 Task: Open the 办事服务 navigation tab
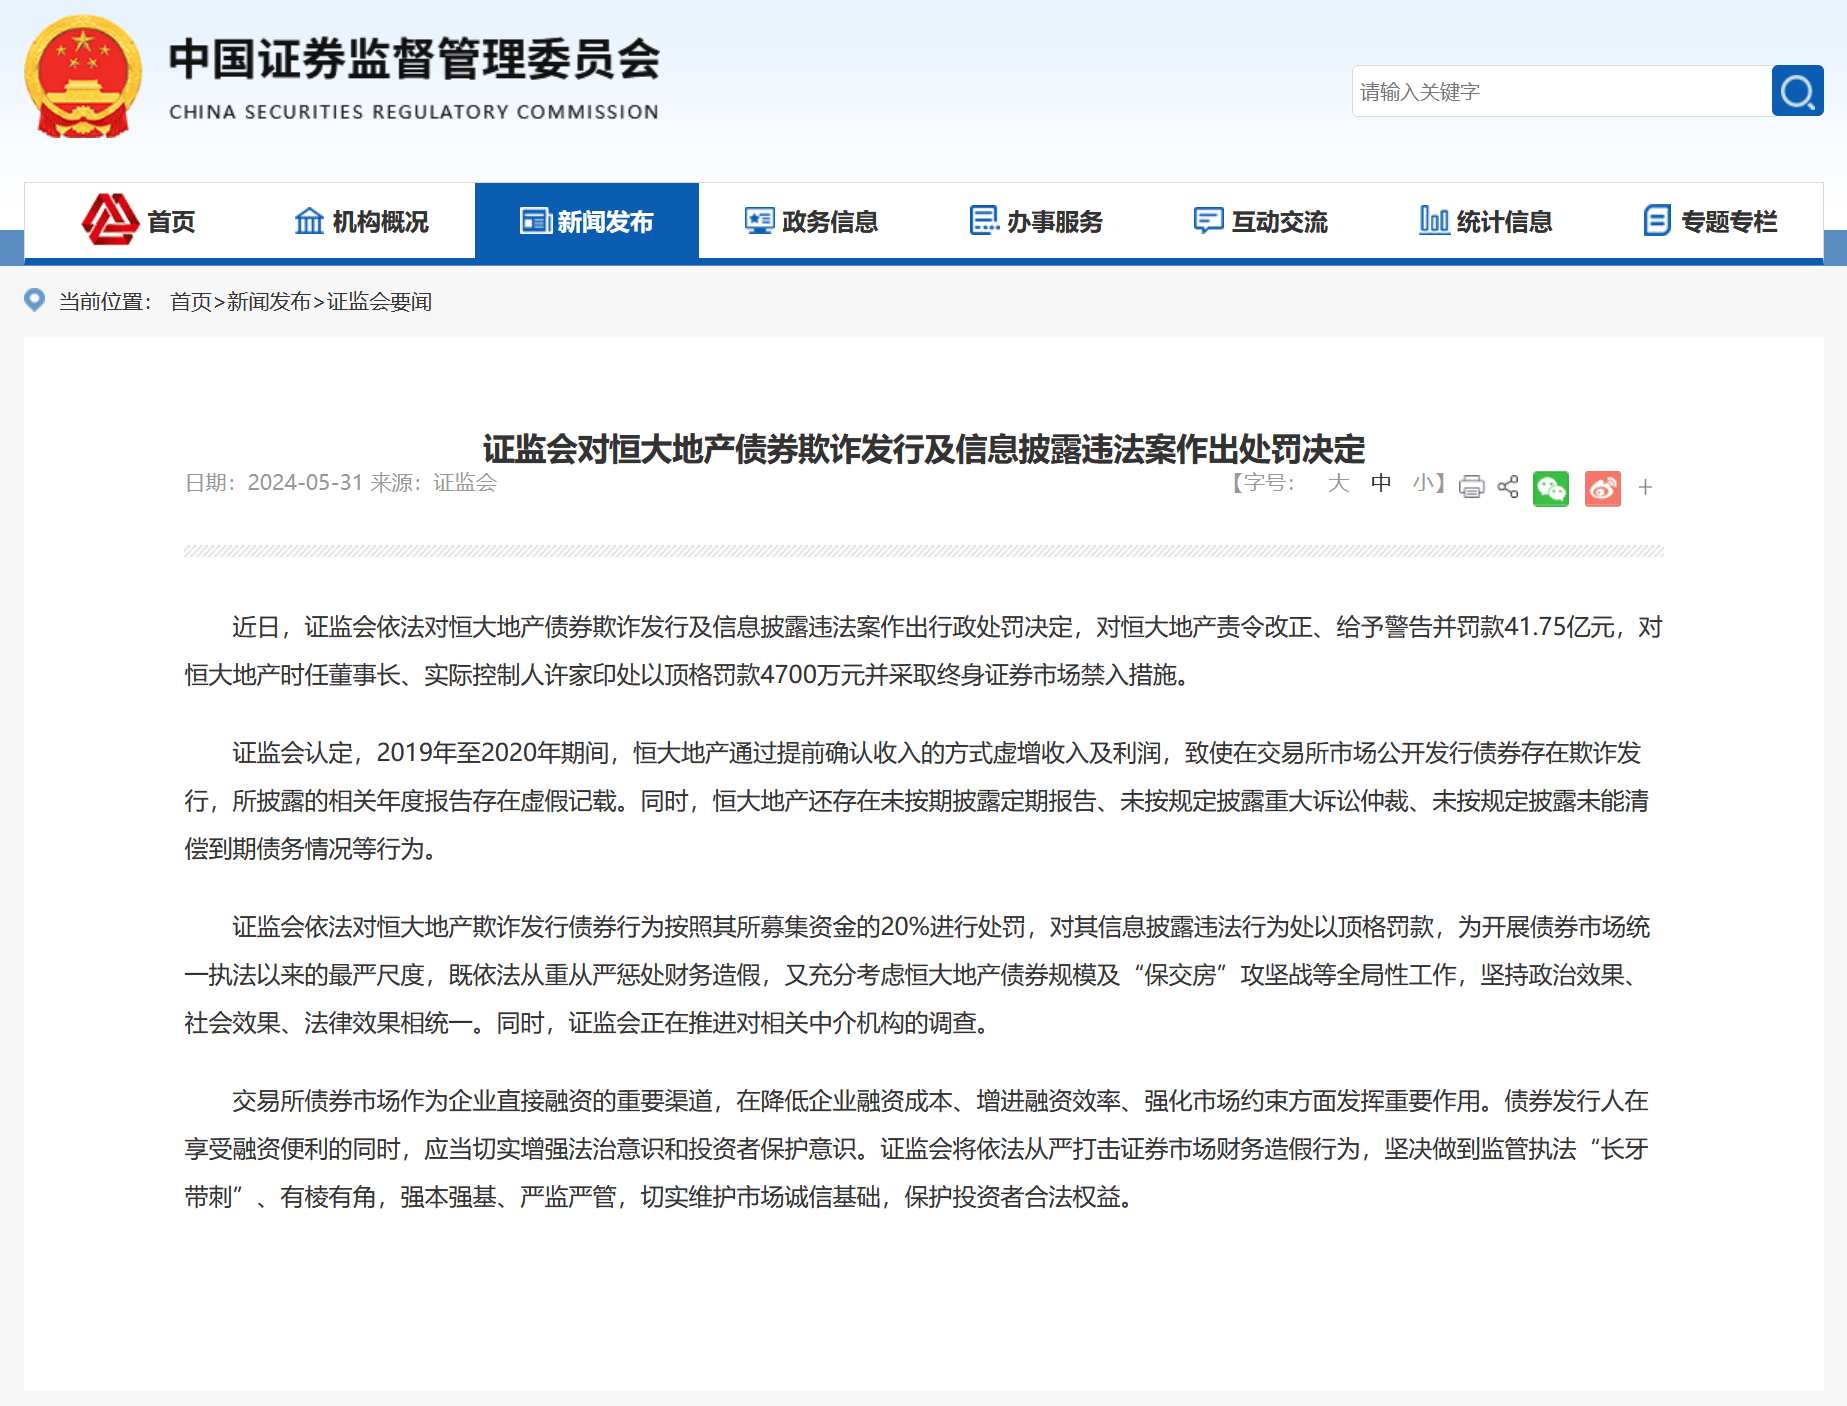(x=1036, y=221)
